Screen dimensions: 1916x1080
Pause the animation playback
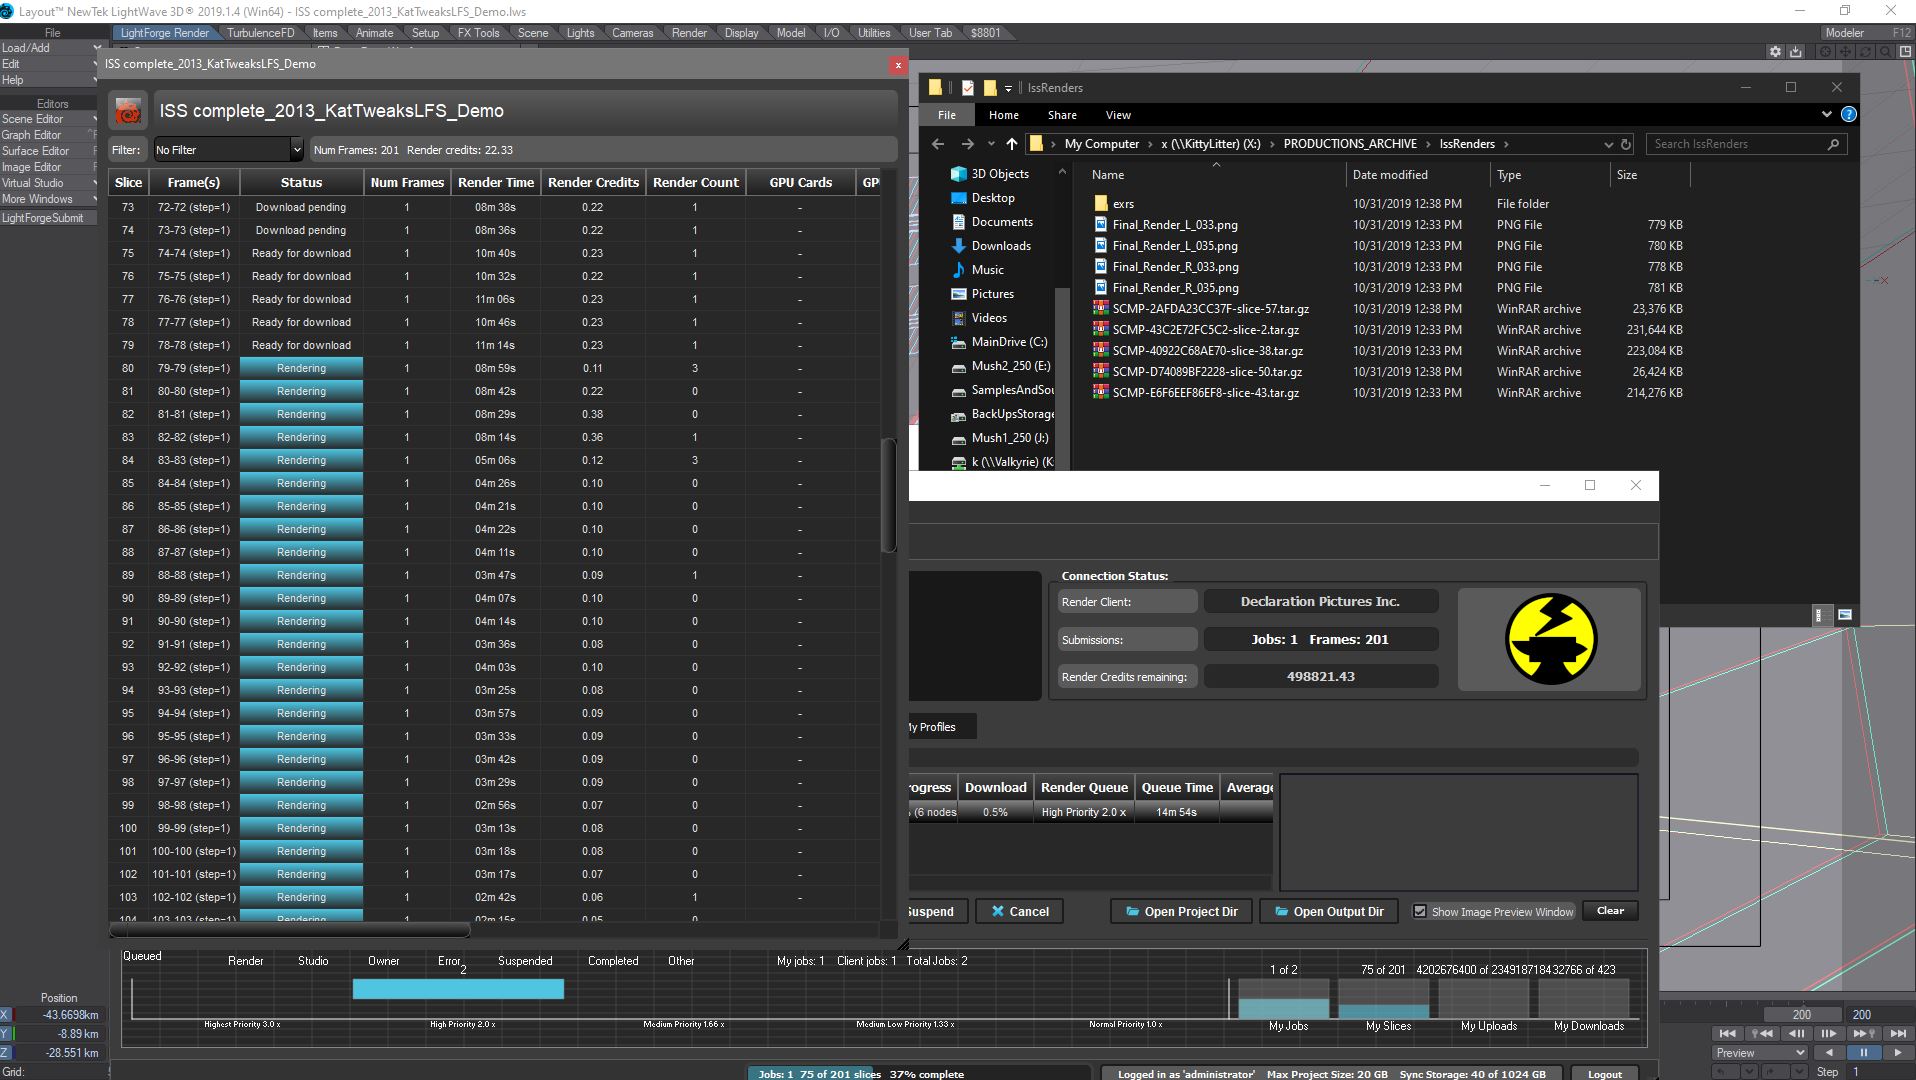click(x=1863, y=1052)
